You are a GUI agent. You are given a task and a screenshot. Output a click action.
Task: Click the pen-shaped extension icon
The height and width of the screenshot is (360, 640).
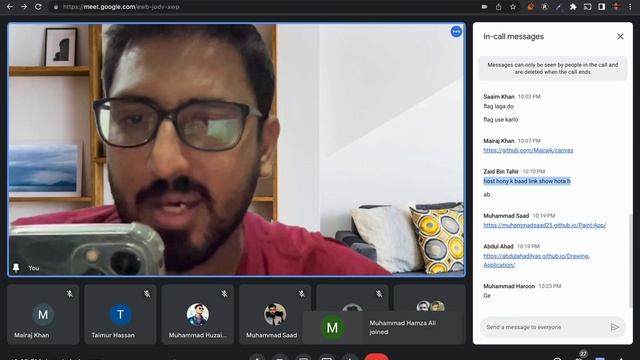click(559, 7)
